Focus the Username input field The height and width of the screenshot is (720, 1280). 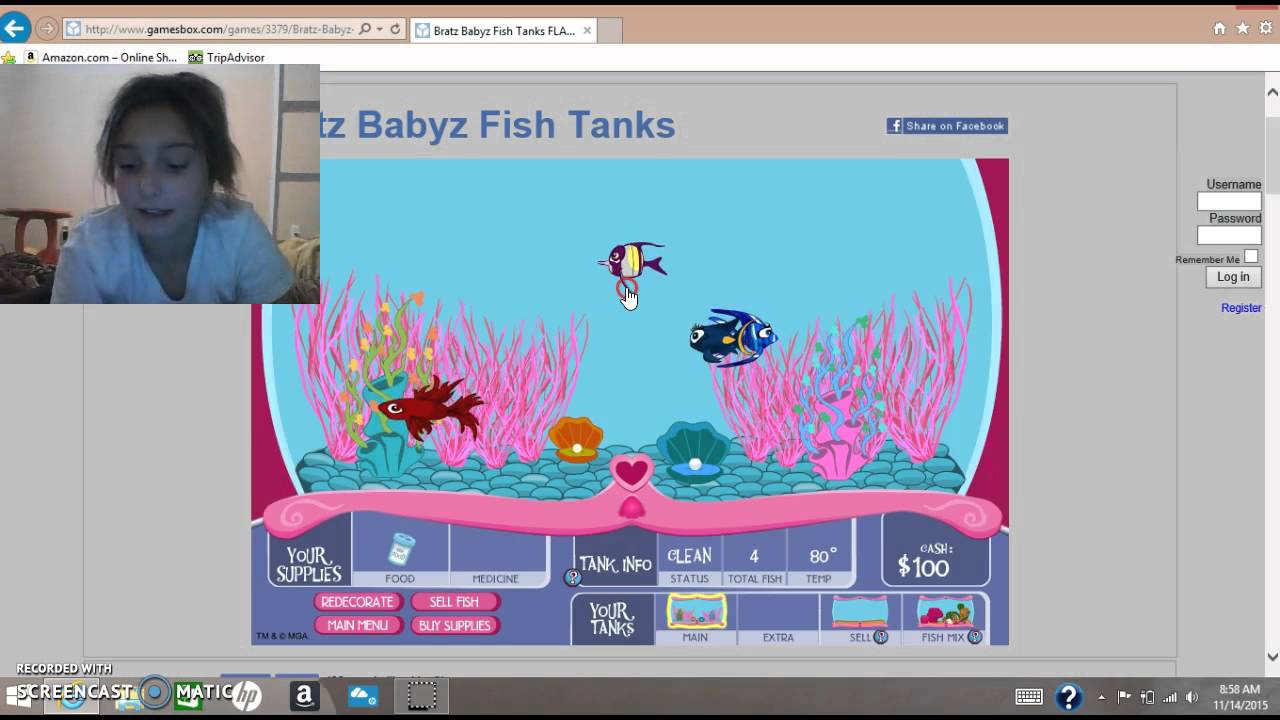click(x=1229, y=201)
